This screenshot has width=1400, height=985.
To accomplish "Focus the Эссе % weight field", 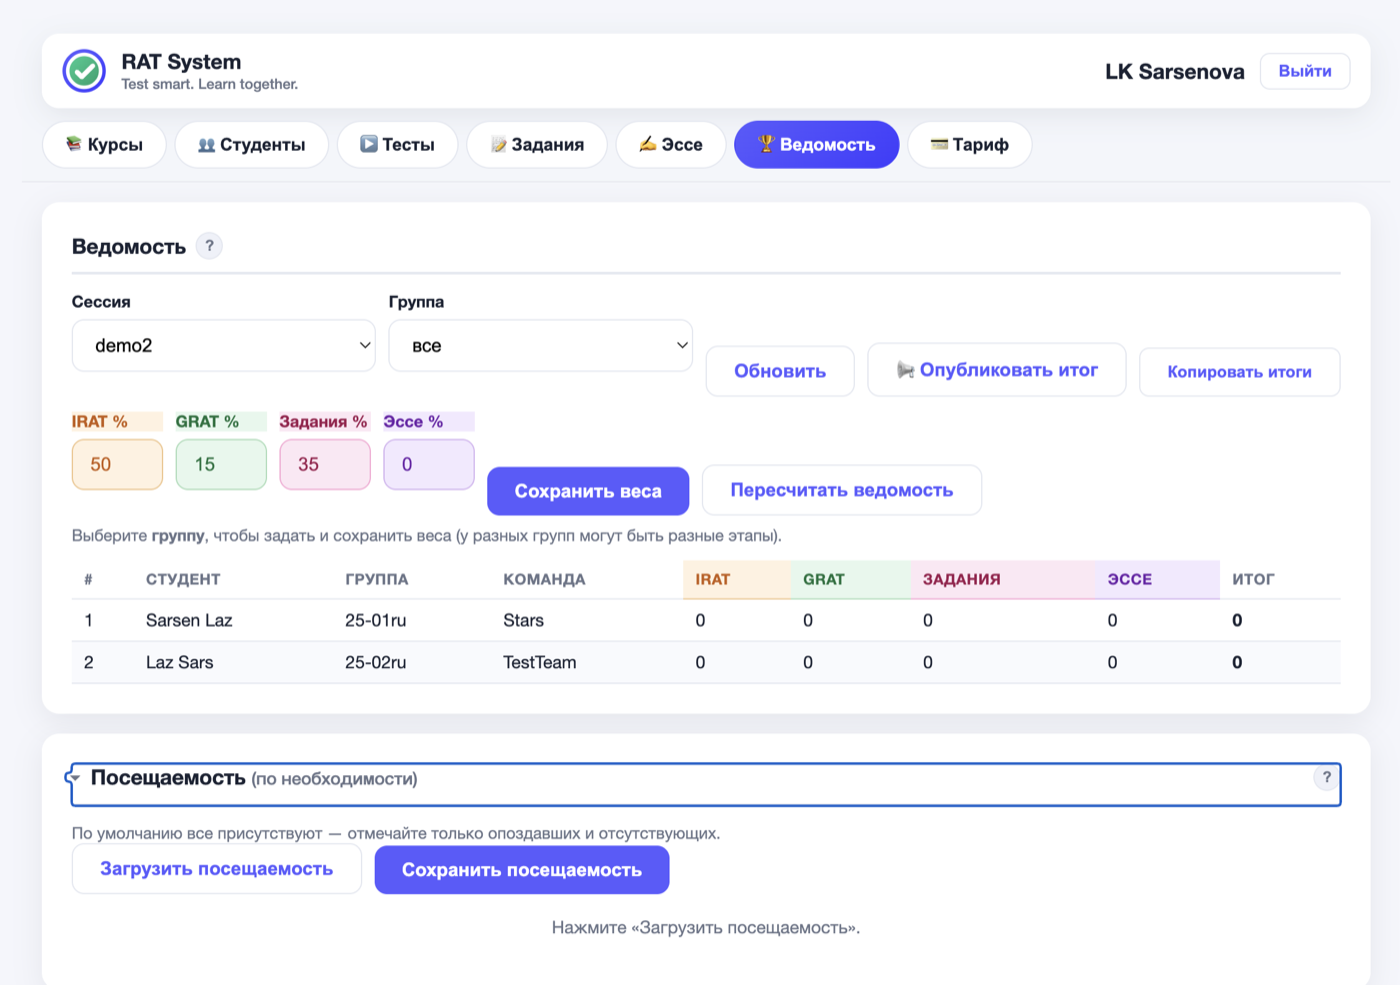I will [429, 465].
